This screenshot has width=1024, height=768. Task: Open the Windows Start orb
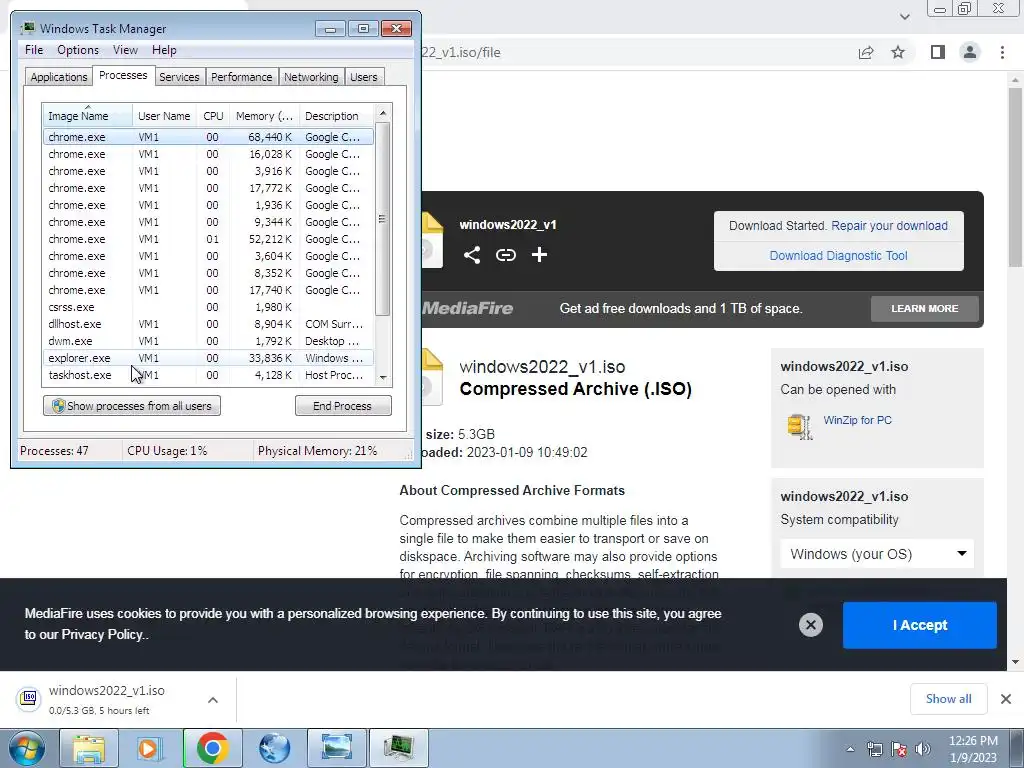coord(27,748)
